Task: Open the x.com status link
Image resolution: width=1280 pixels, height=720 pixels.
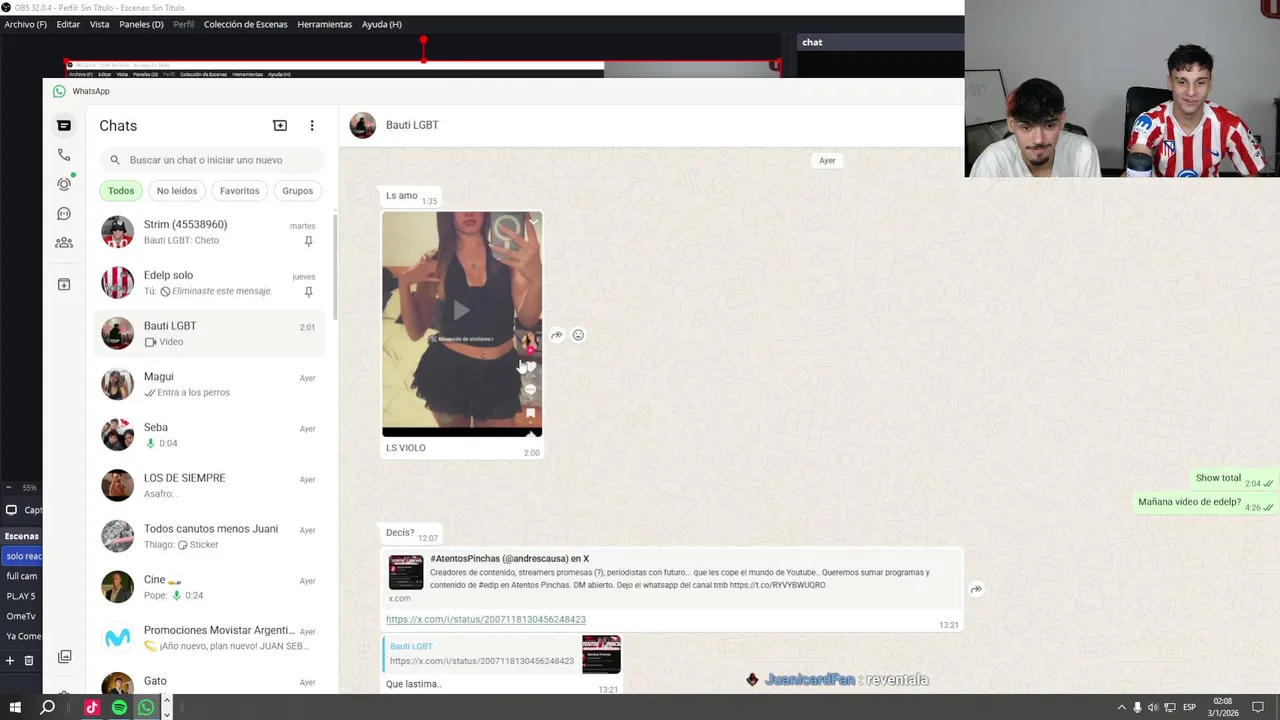Action: tap(486, 619)
